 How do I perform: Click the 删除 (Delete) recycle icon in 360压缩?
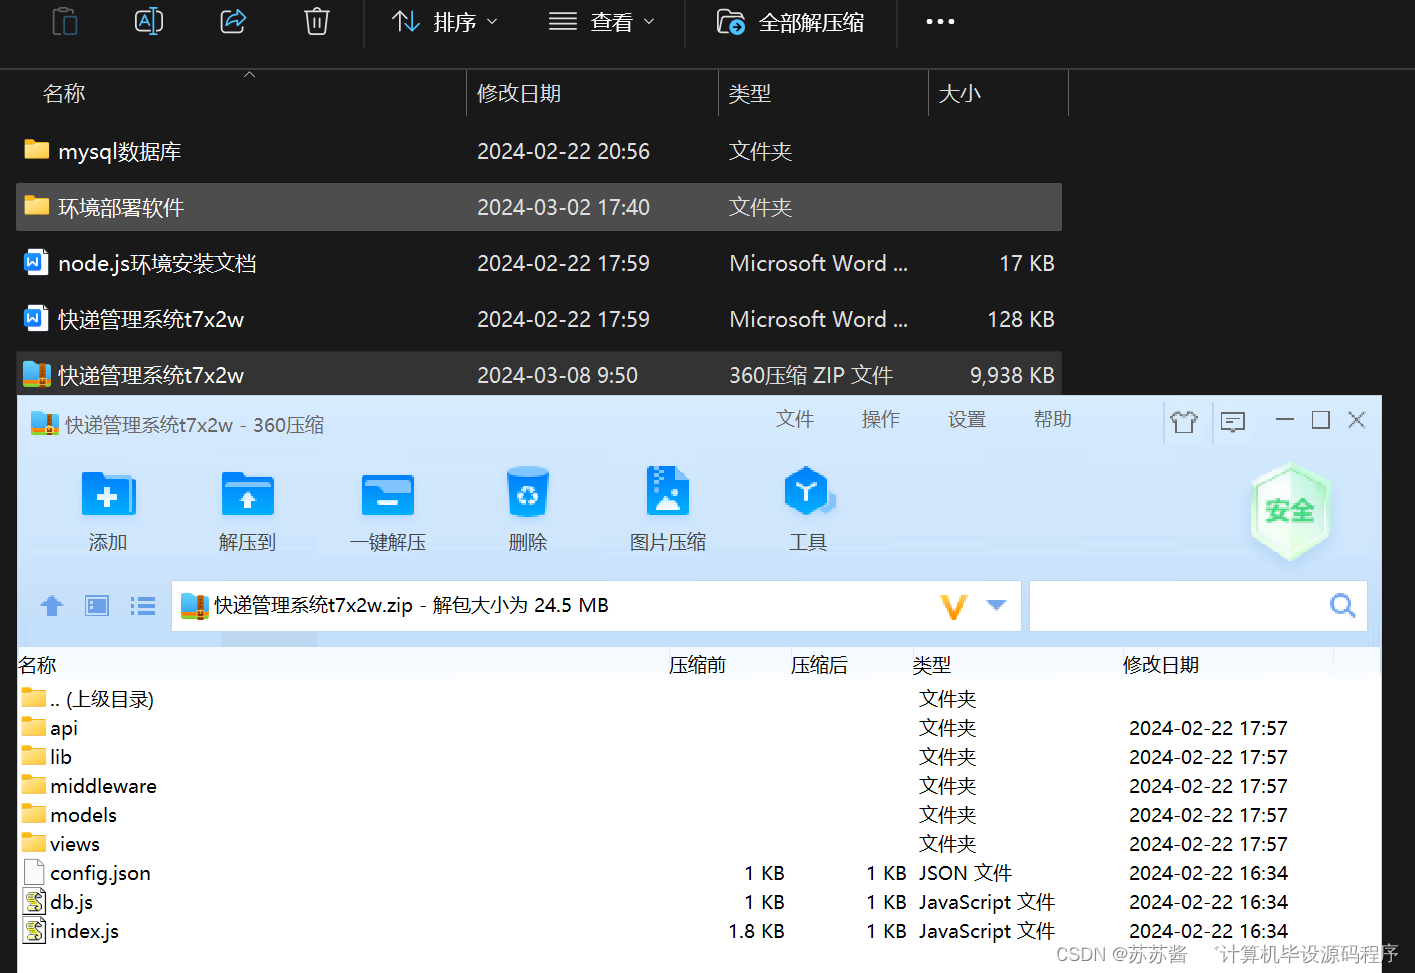pyautogui.click(x=527, y=508)
